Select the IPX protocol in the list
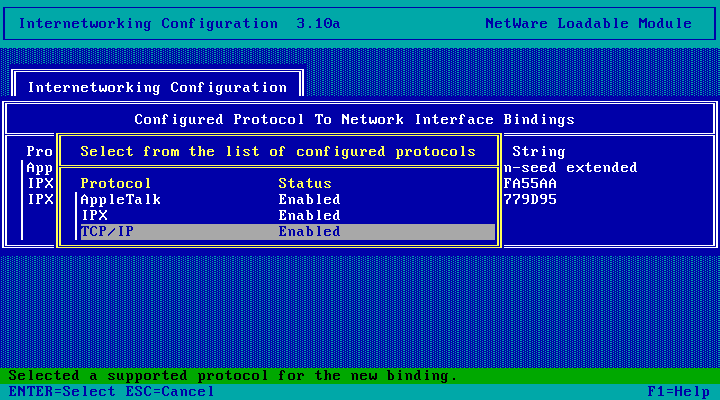The image size is (720, 400). [288, 216]
